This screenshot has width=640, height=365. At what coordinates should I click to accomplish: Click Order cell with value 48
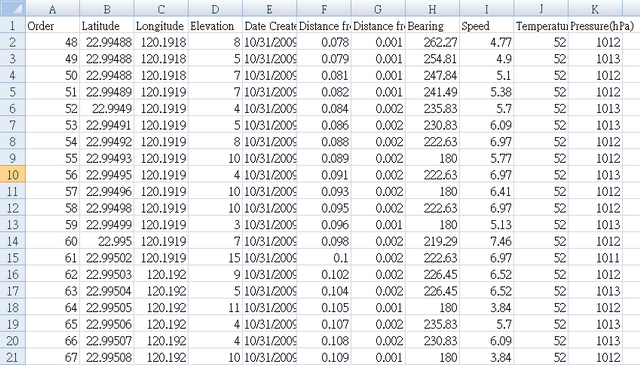(53, 42)
